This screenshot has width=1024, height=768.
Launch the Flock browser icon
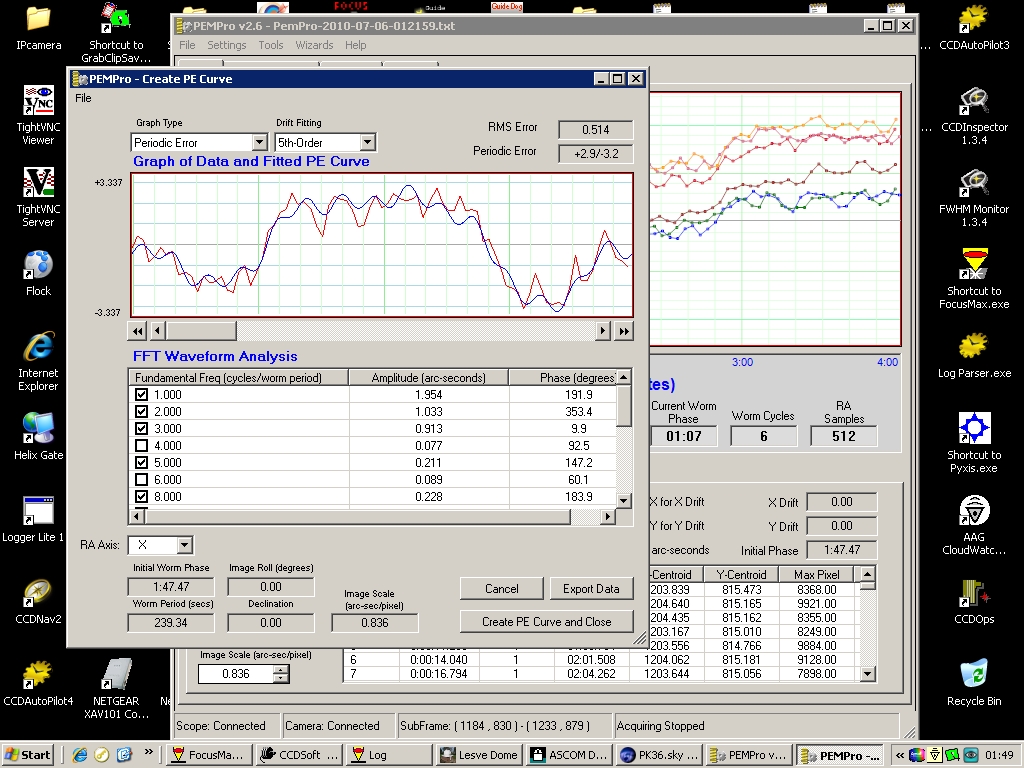click(38, 264)
